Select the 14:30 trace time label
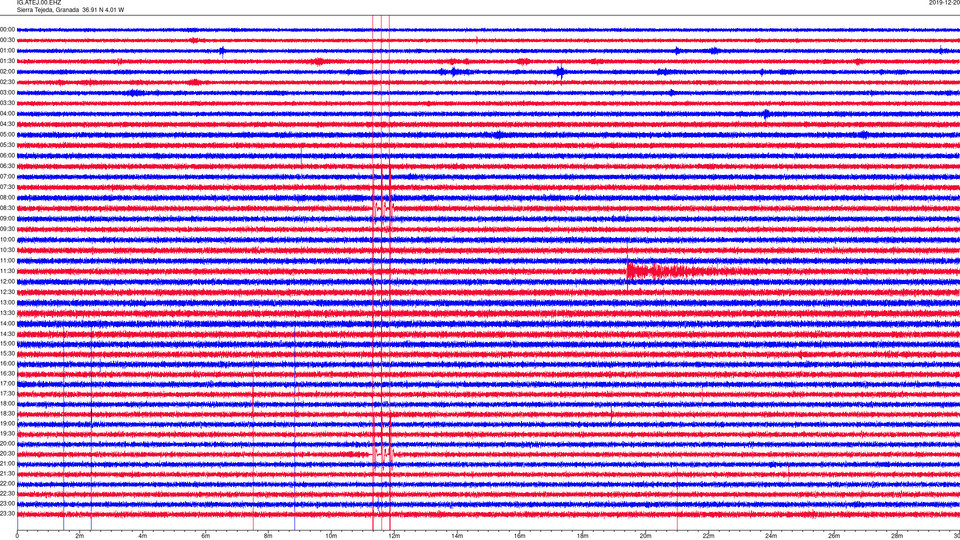The height and width of the screenshot is (540, 960). tap(8, 334)
